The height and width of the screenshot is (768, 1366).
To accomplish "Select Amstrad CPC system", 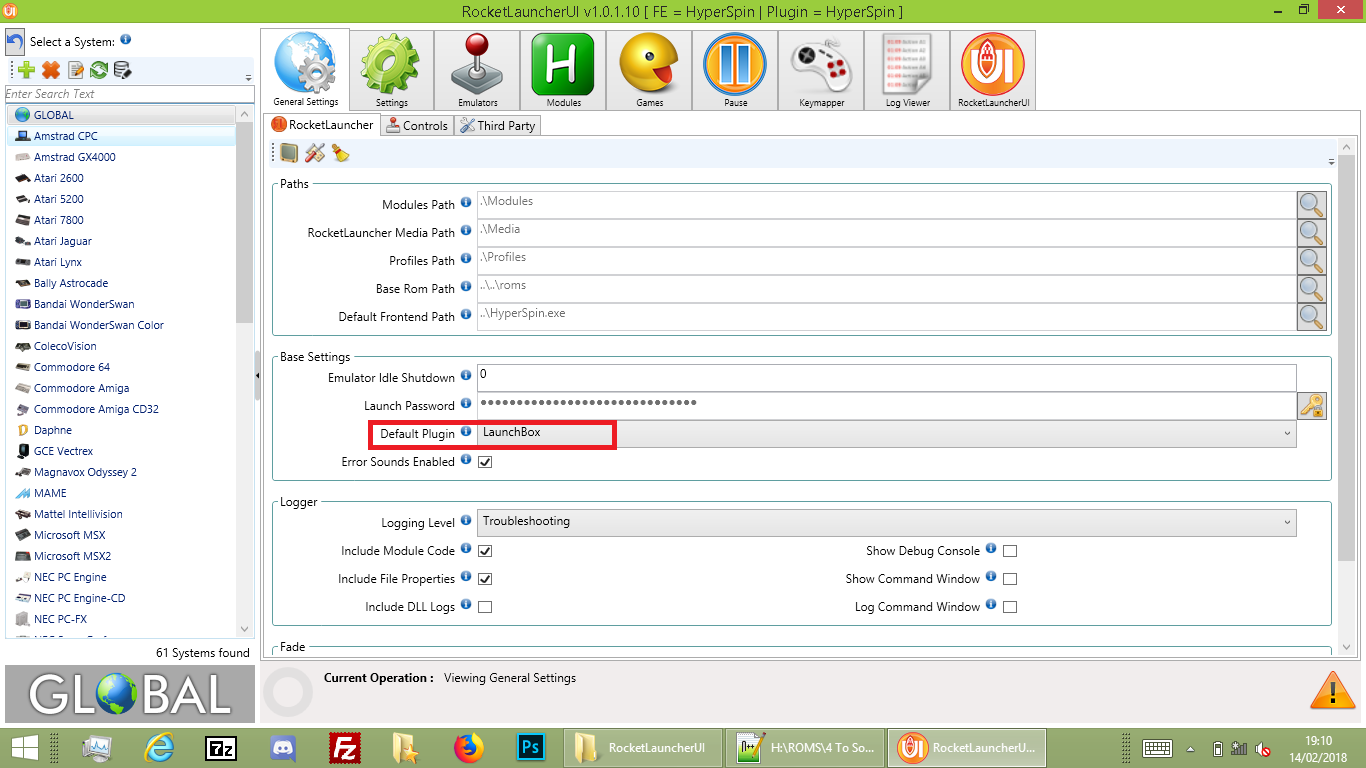I will click(x=121, y=136).
